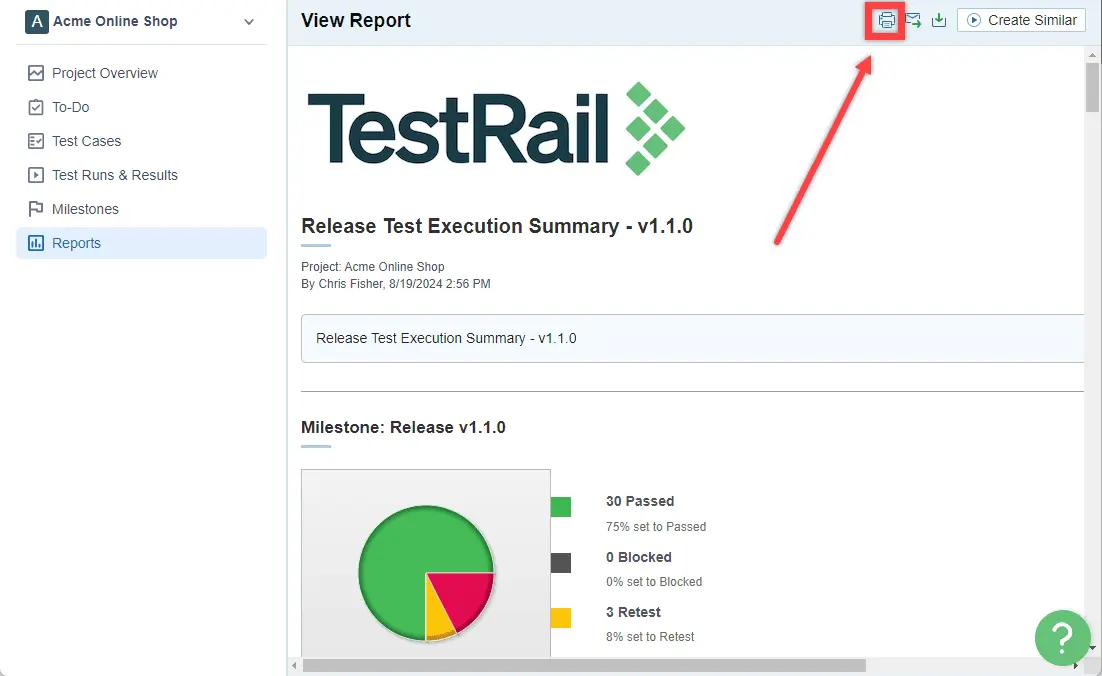Click the Create Similar button
This screenshot has width=1102, height=676.
click(x=1021, y=20)
